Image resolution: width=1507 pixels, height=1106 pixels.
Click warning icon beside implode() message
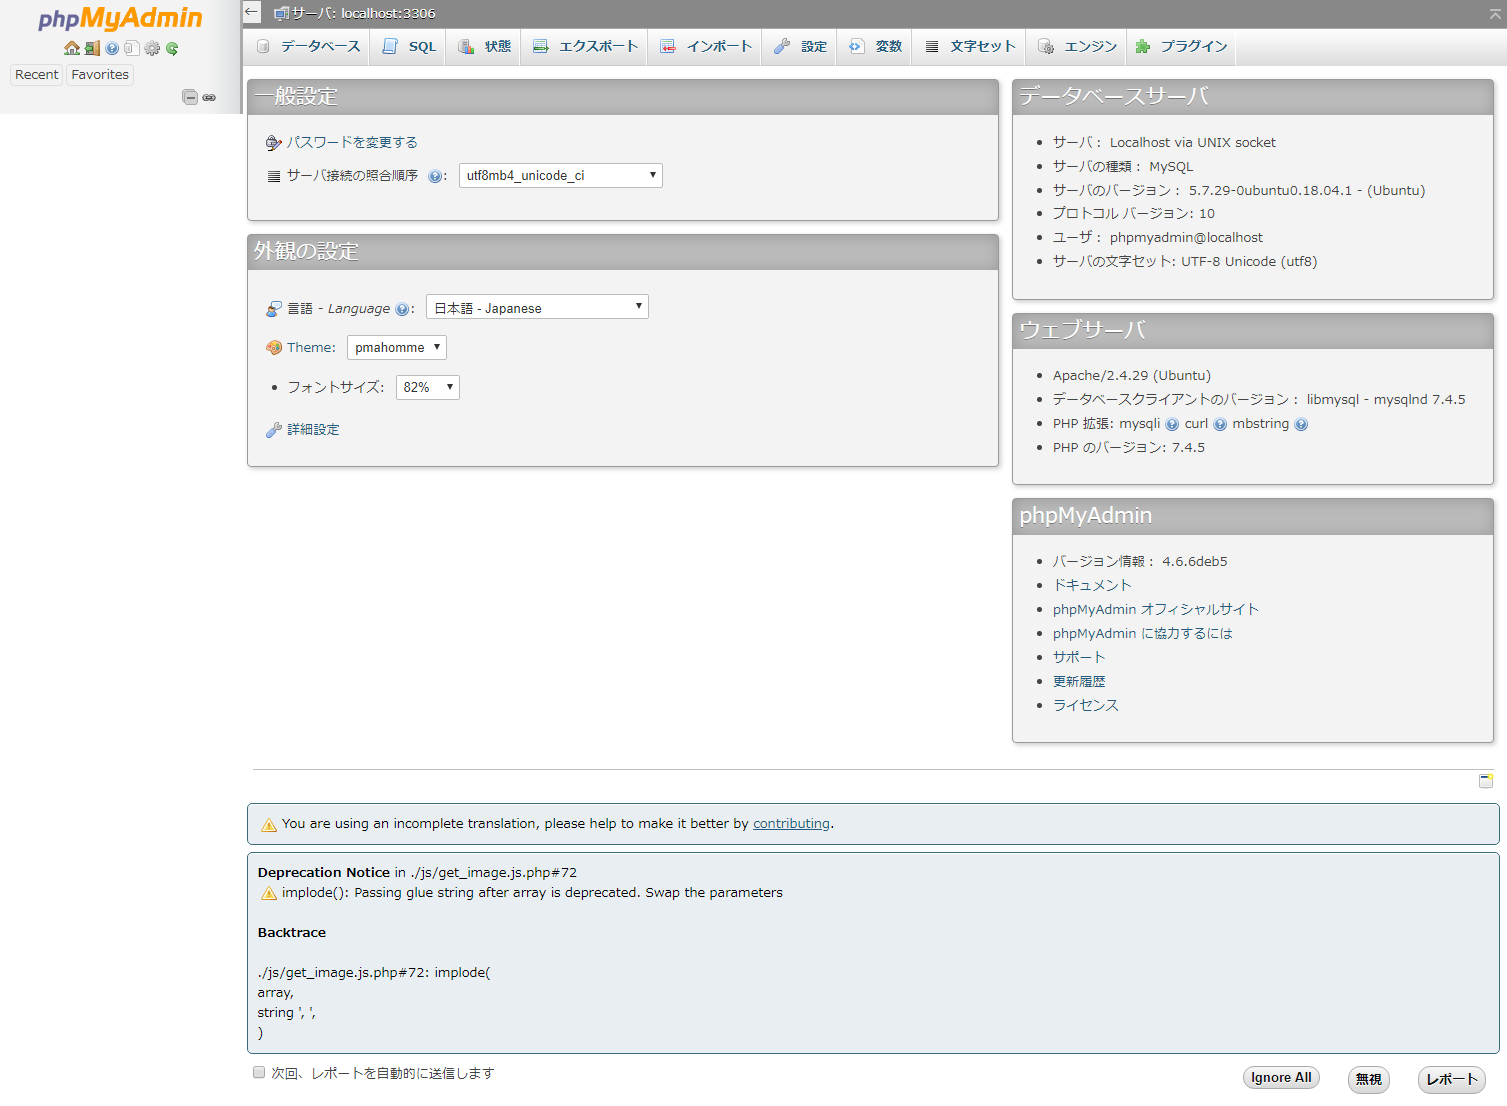point(268,893)
